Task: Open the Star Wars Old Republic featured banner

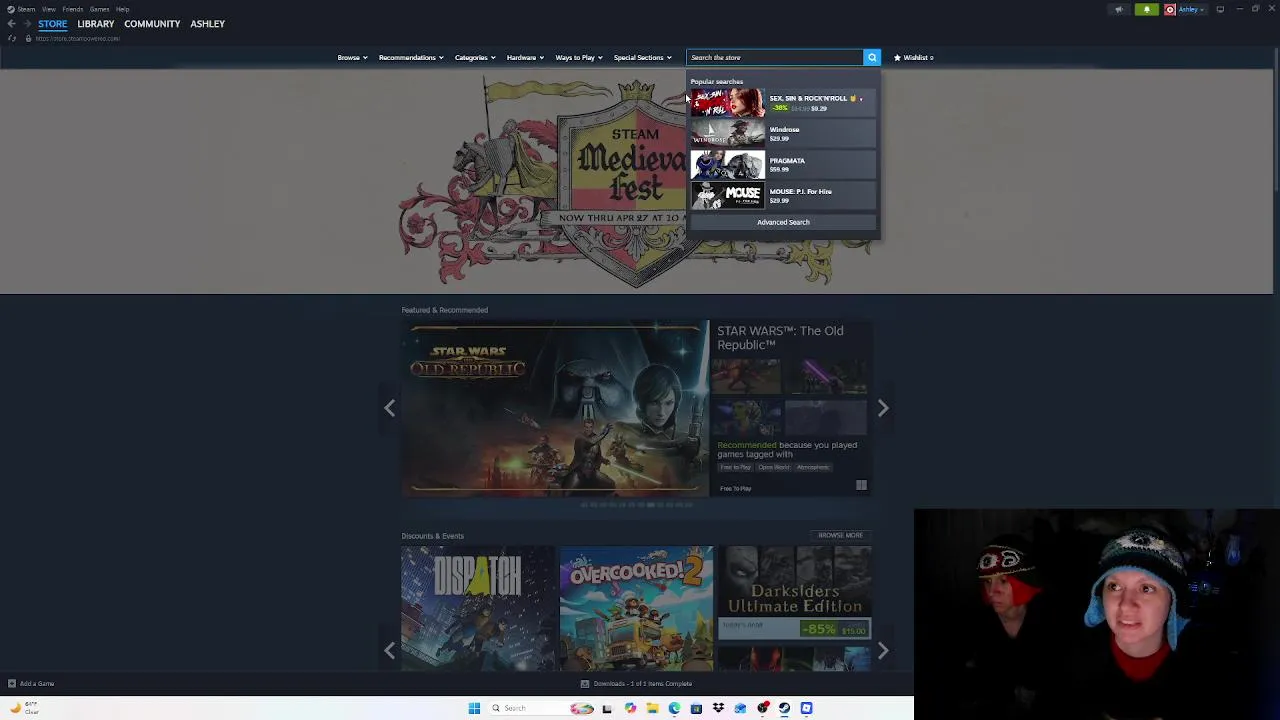Action: tap(555, 408)
